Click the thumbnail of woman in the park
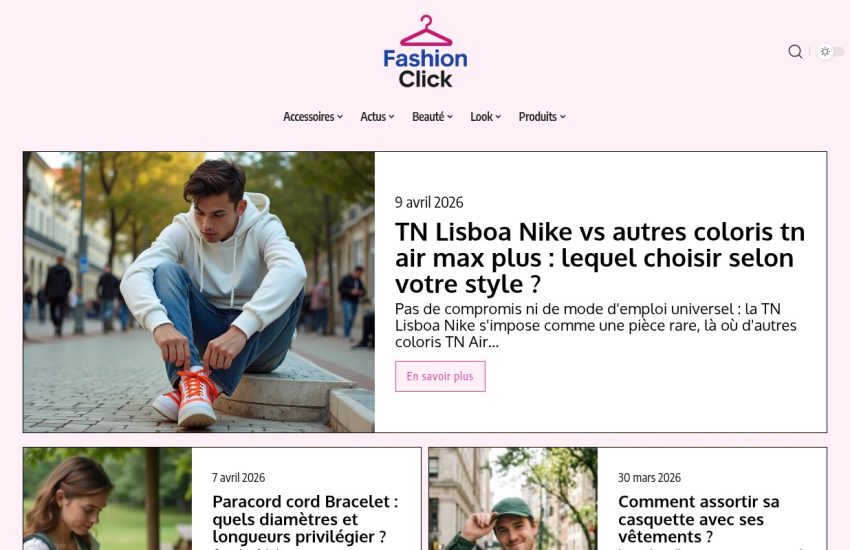This screenshot has width=850, height=550. (107, 499)
